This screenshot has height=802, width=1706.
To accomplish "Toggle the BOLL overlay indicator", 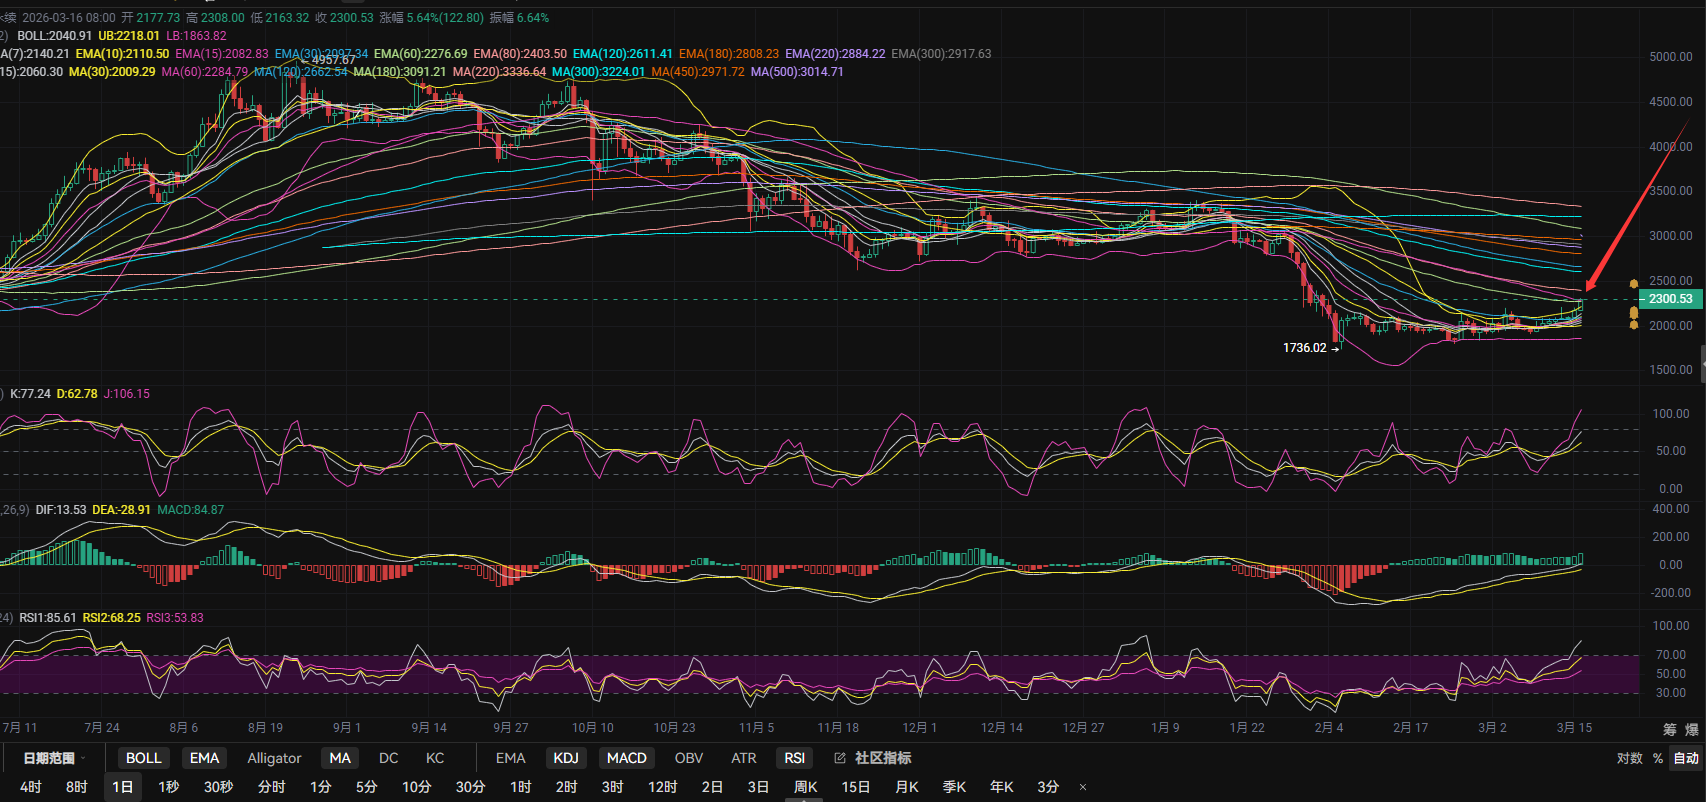I will pos(143,758).
